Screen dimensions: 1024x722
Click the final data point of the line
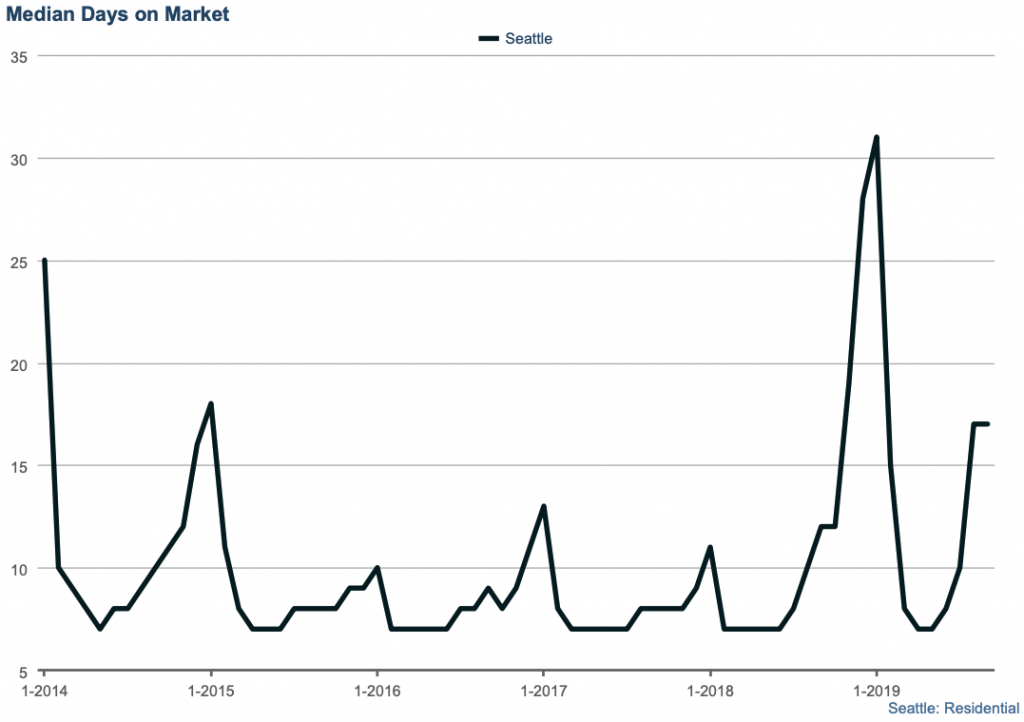[x=988, y=424]
